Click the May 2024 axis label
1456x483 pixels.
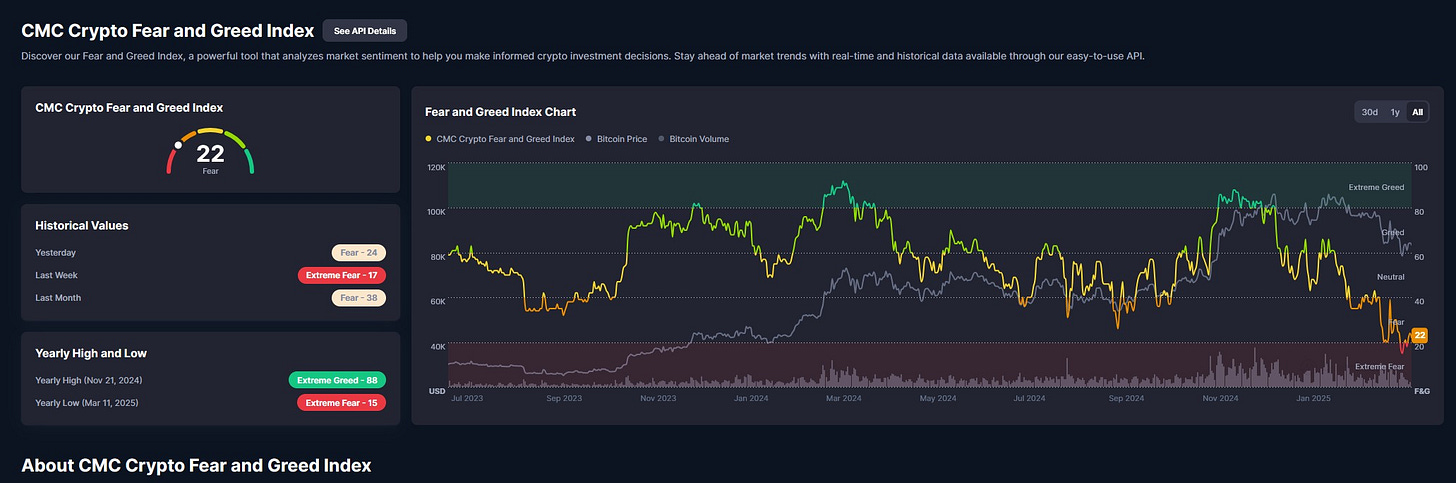[x=937, y=398]
